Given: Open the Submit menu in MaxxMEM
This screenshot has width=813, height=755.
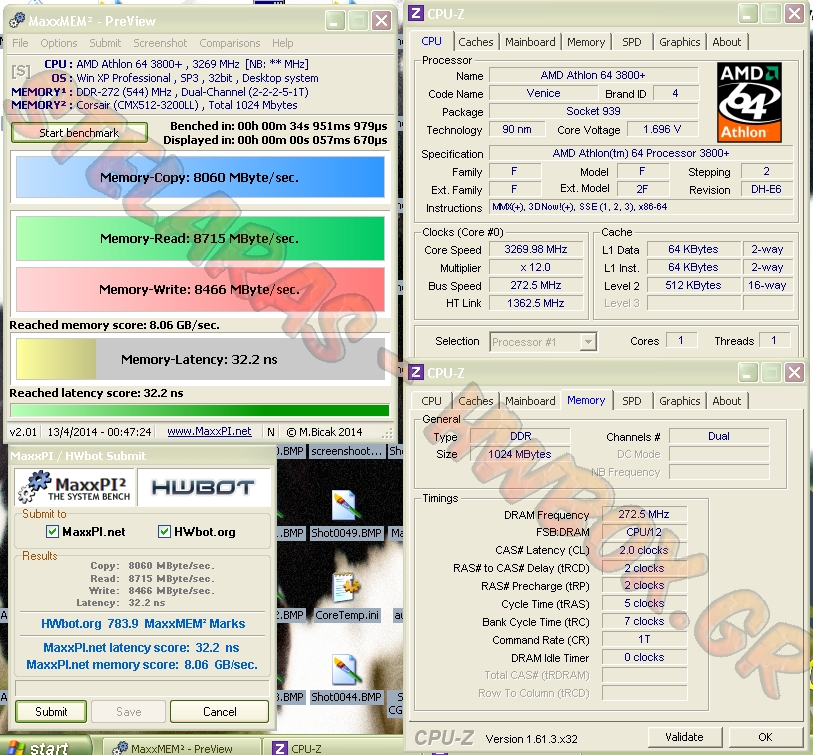Looking at the screenshot, I should (105, 43).
